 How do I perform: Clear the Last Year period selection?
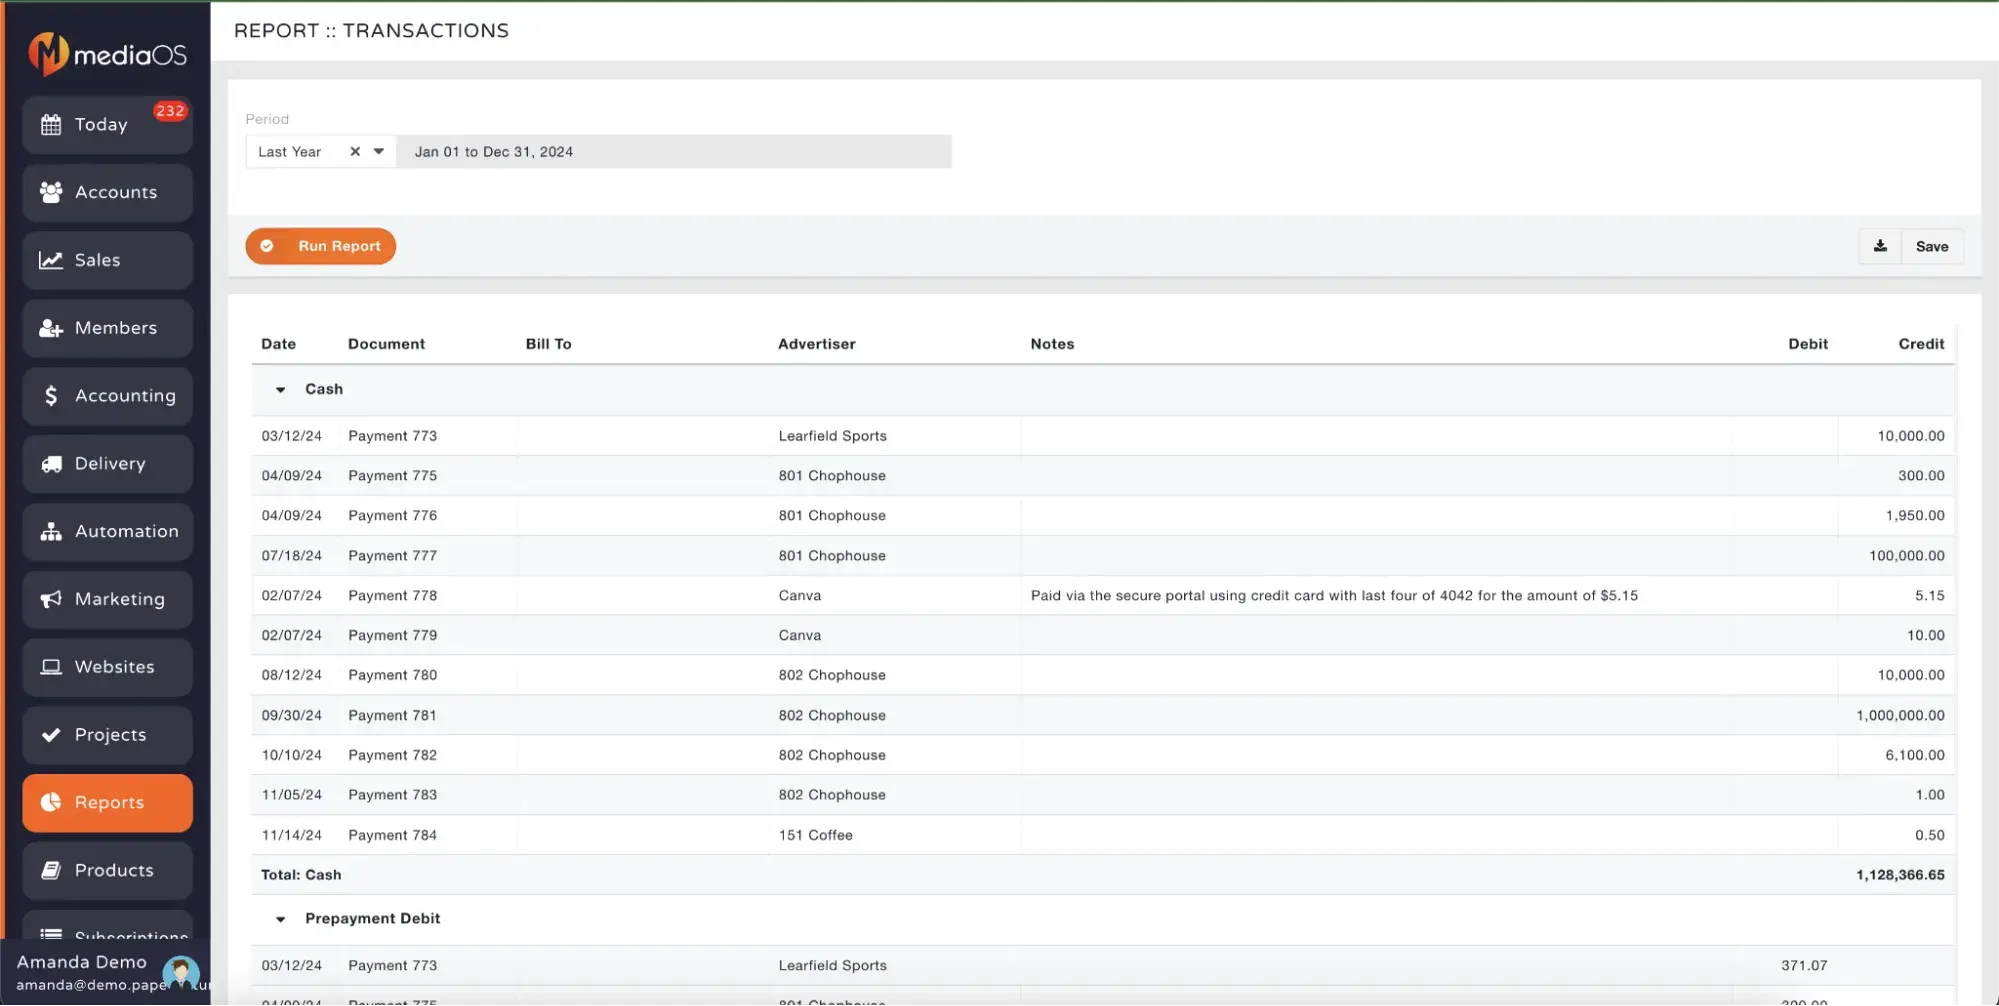355,151
